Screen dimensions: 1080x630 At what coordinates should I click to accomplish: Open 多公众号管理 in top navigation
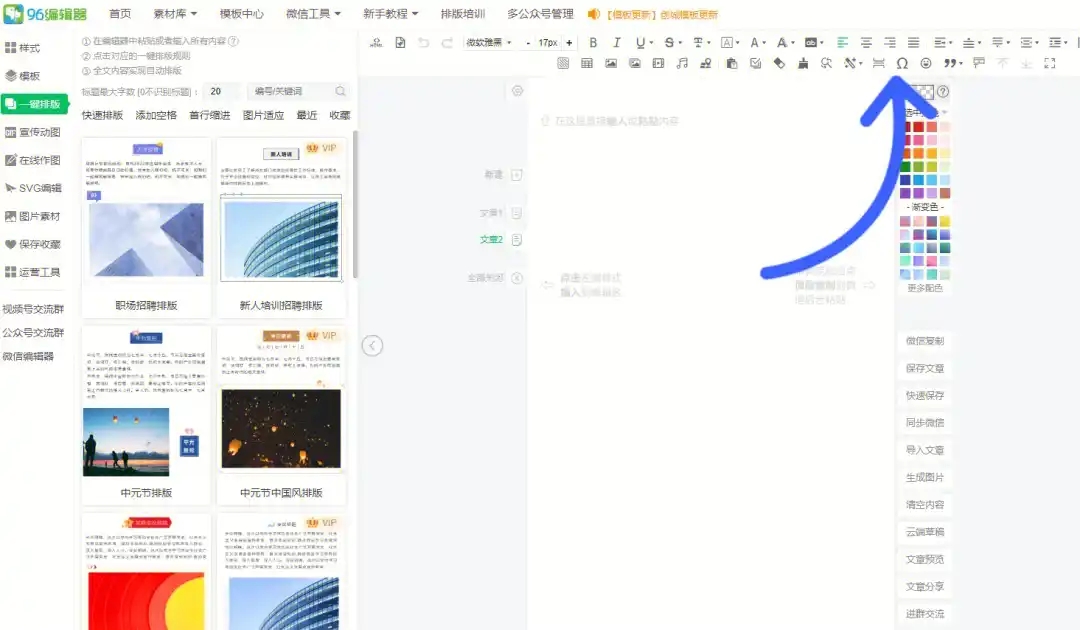click(x=541, y=14)
